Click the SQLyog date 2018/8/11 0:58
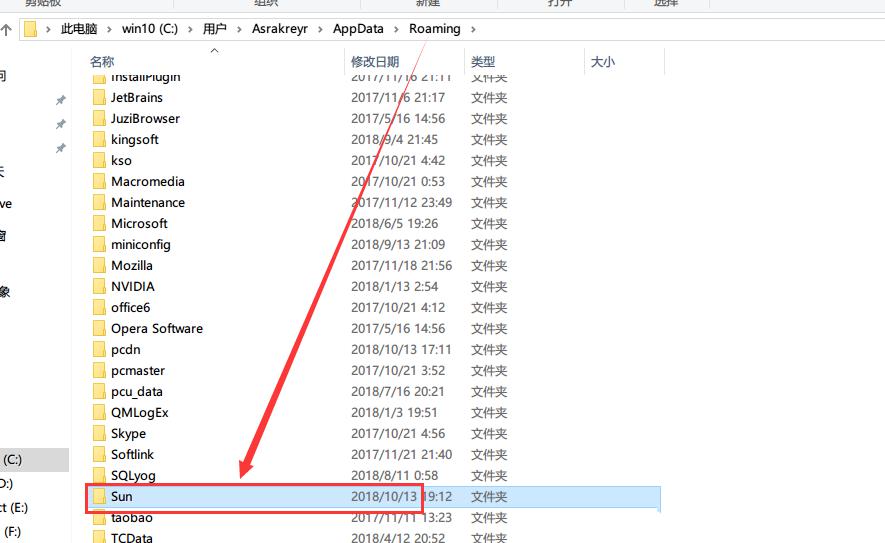885x543 pixels. point(395,475)
